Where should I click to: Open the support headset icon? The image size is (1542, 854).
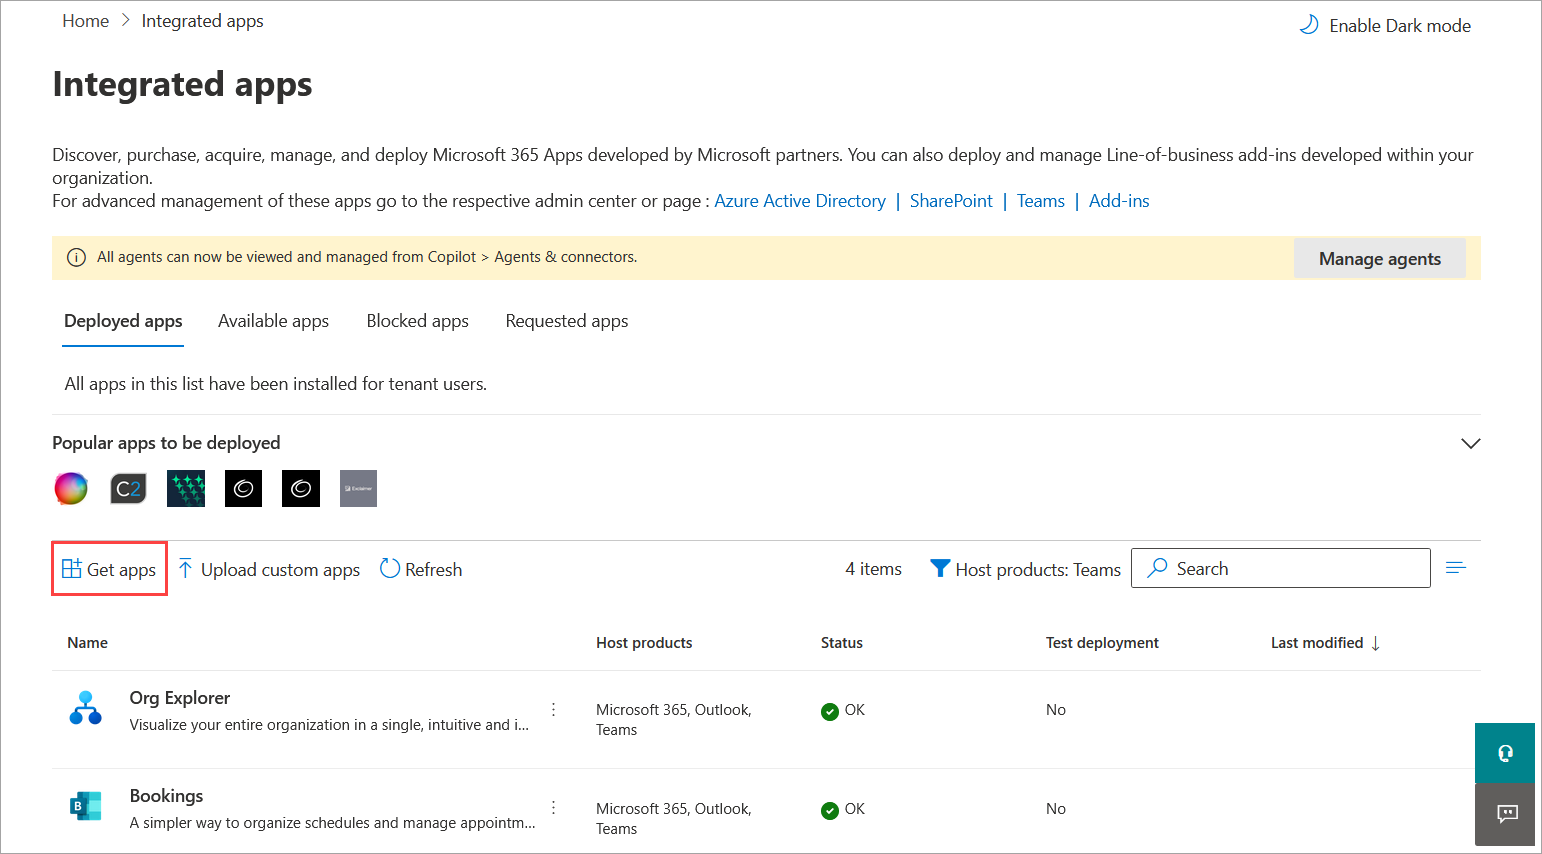[x=1505, y=753]
